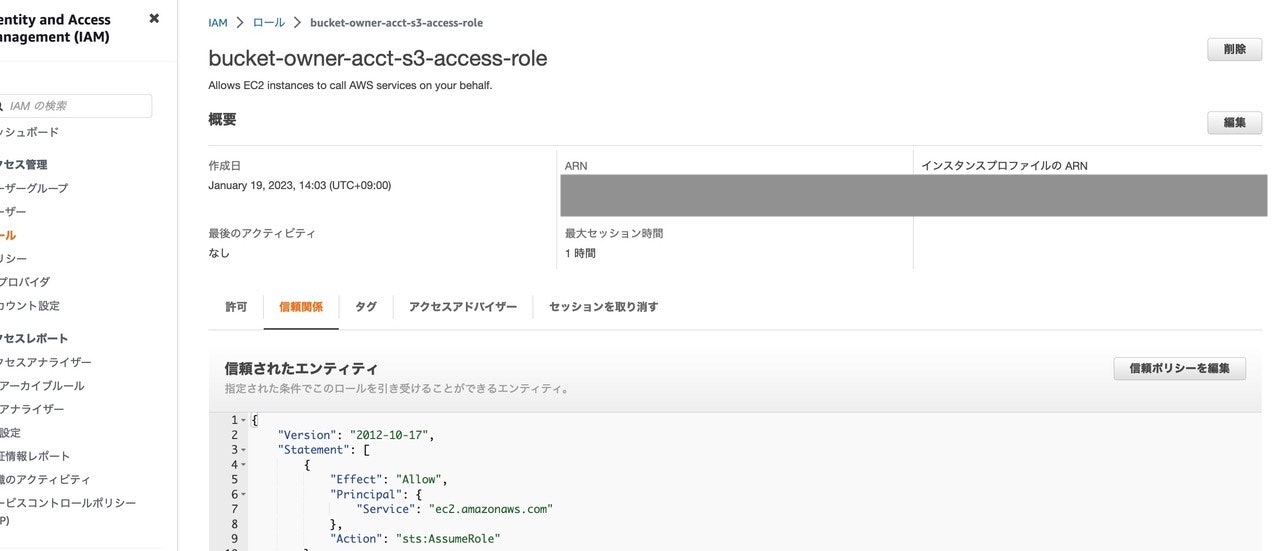1280x551 pixels.
Task: Open the 設定 sidebar item
Action: [x=10, y=433]
